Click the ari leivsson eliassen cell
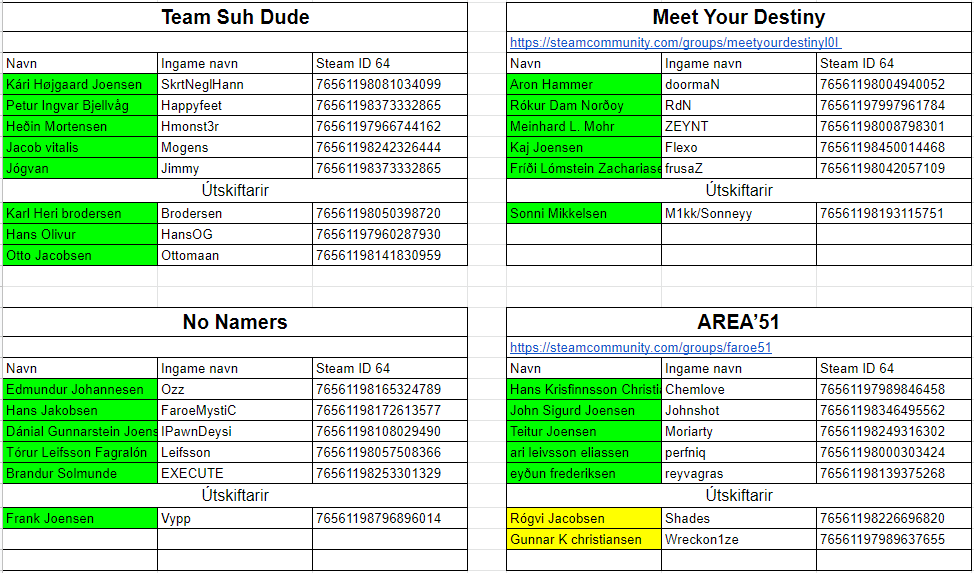The width and height of the screenshot is (974, 573). (x=584, y=453)
